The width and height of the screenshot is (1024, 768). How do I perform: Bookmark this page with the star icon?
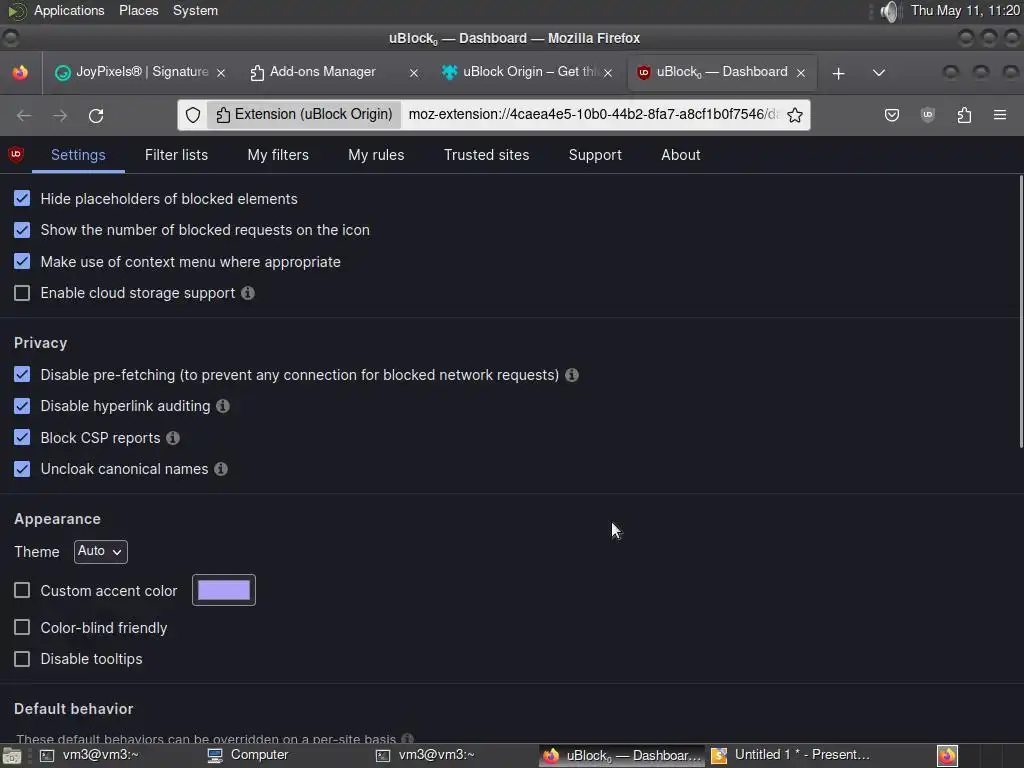(x=795, y=115)
